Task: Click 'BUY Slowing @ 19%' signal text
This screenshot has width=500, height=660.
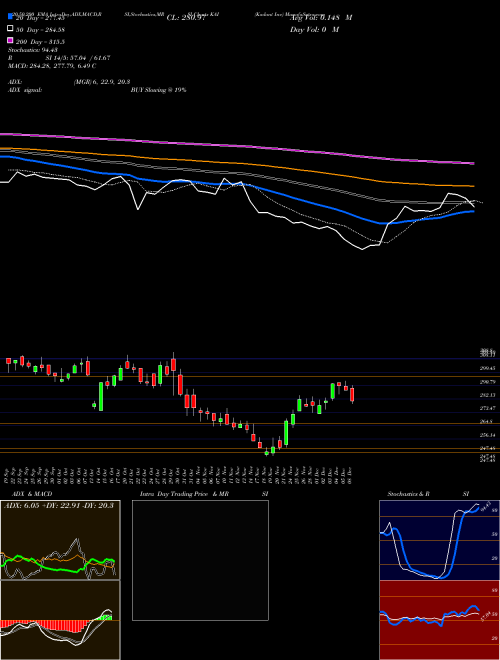Action: [x=158, y=90]
